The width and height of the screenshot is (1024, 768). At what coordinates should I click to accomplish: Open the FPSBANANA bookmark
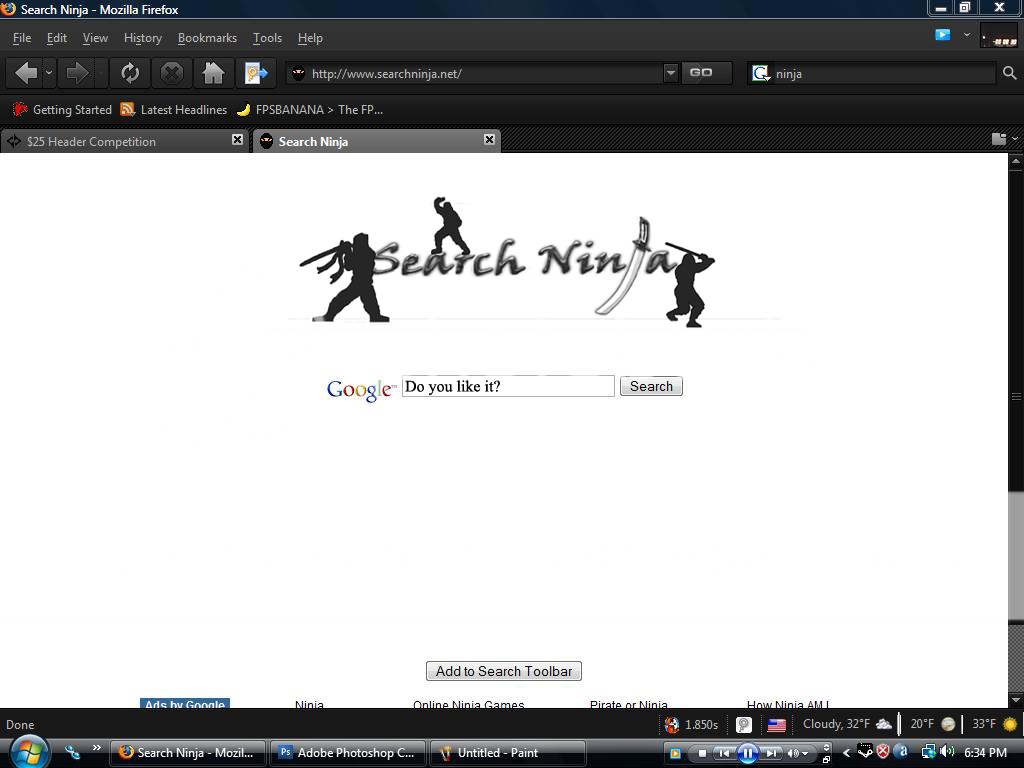tap(310, 110)
